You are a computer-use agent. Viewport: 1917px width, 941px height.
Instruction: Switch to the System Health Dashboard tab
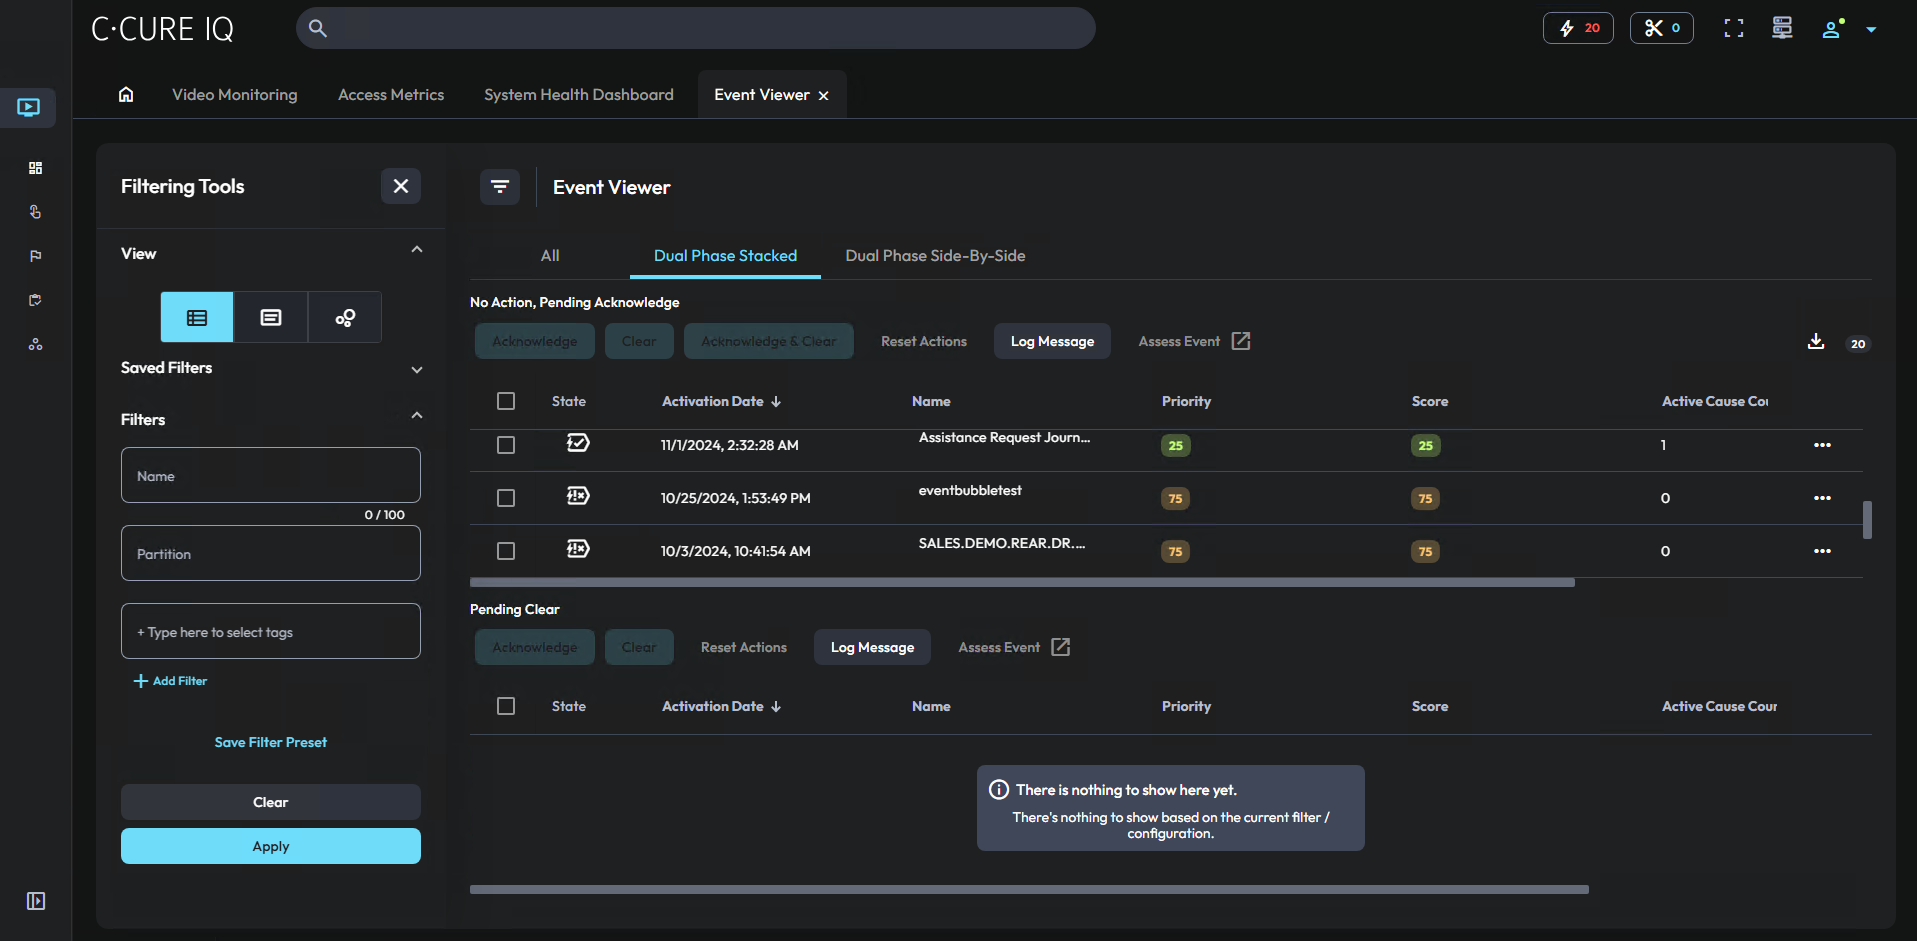(578, 94)
